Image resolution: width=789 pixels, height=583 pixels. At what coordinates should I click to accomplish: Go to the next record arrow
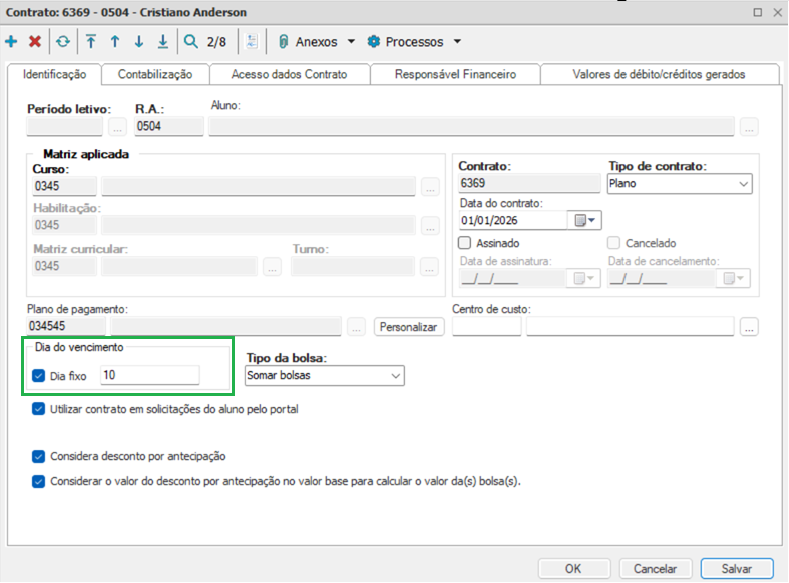coord(139,41)
